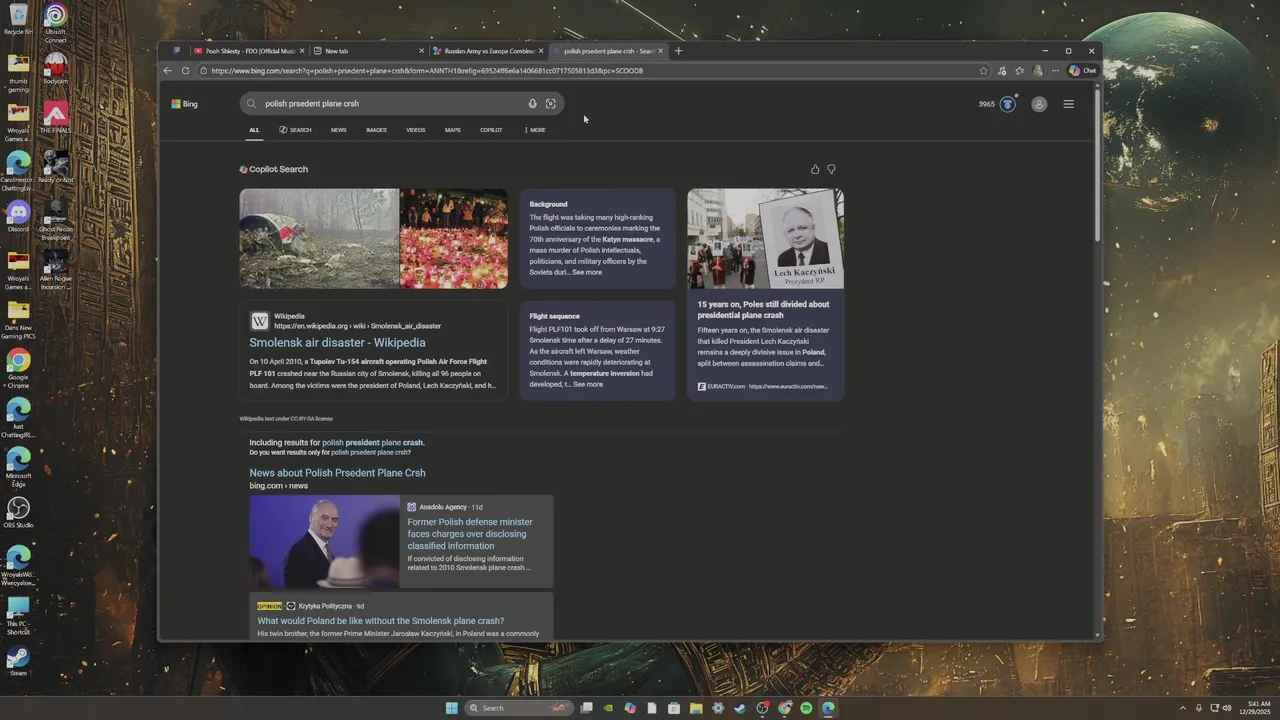Open the Lech Kaczyński portrait thumbnail
Image resolution: width=1280 pixels, height=720 pixels.
(x=765, y=239)
